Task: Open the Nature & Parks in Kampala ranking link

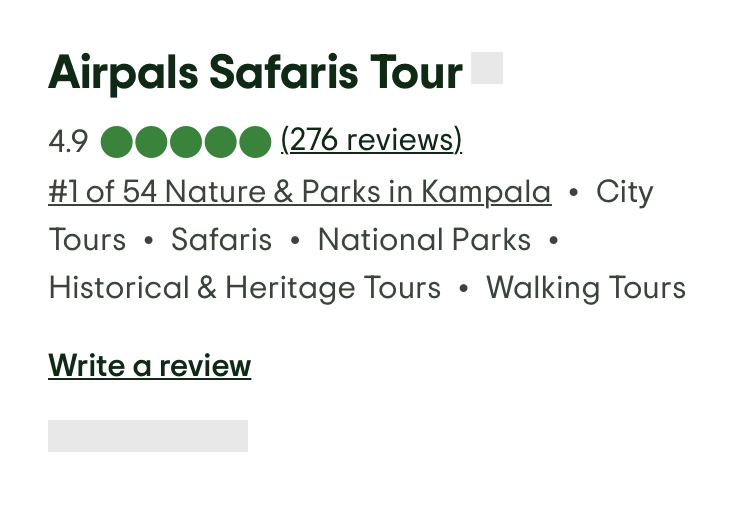Action: (299, 191)
